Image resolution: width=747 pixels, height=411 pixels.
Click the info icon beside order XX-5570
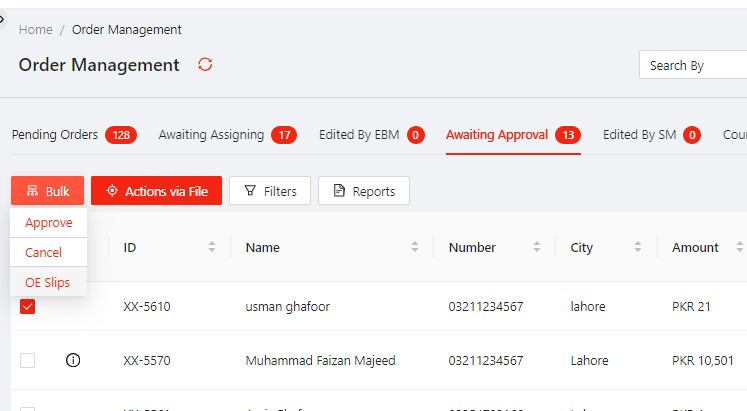point(72,361)
